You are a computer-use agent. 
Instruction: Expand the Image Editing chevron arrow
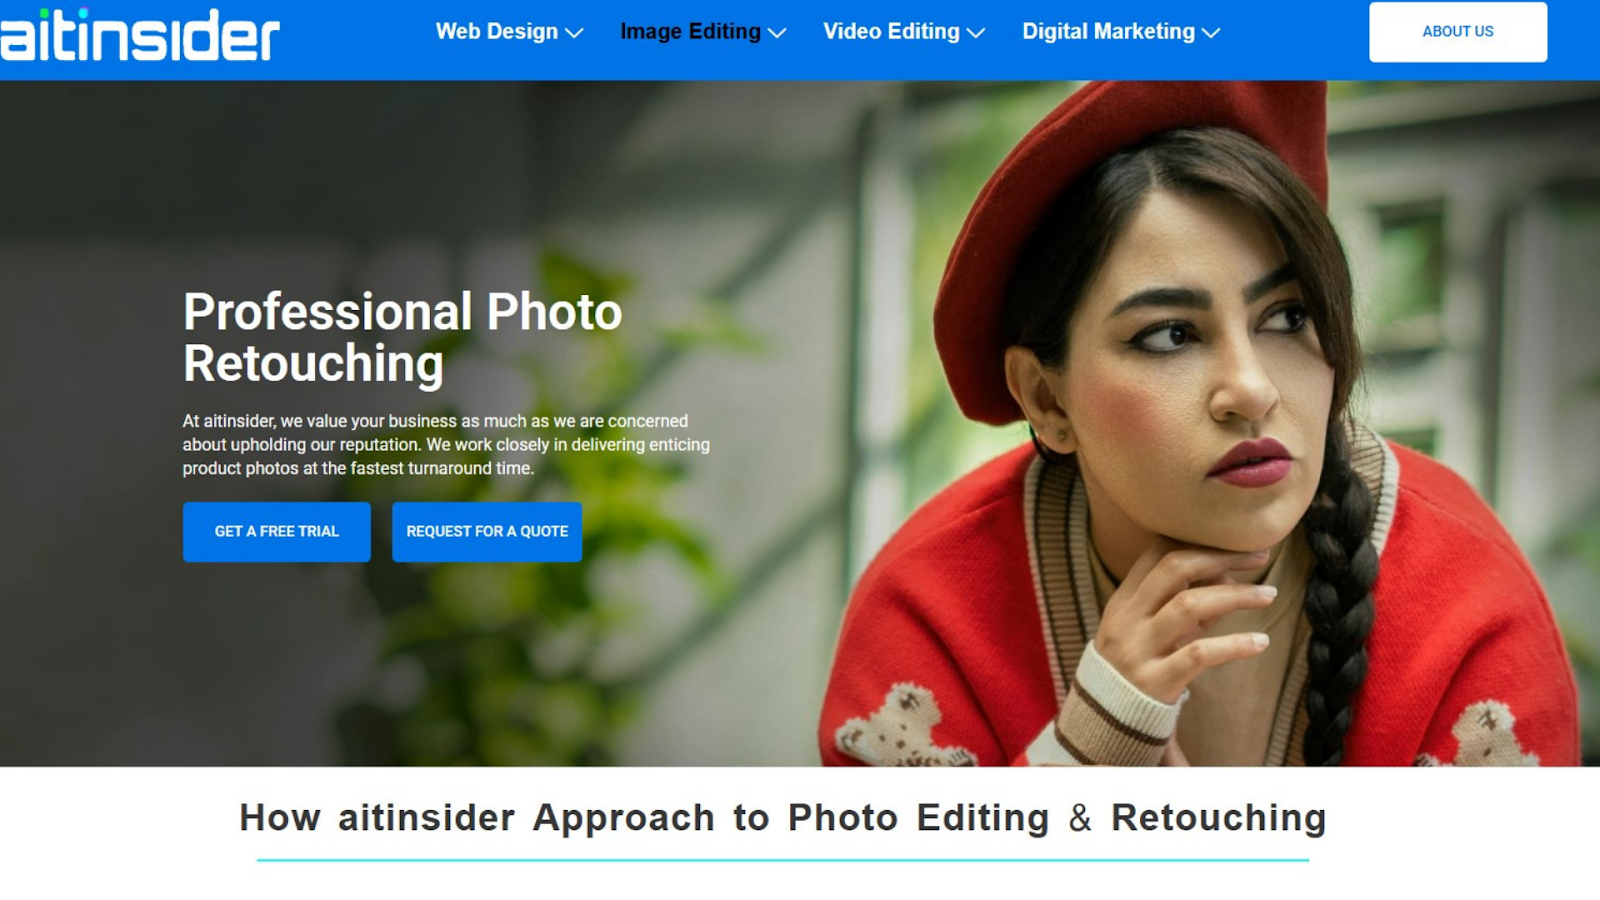click(x=777, y=33)
